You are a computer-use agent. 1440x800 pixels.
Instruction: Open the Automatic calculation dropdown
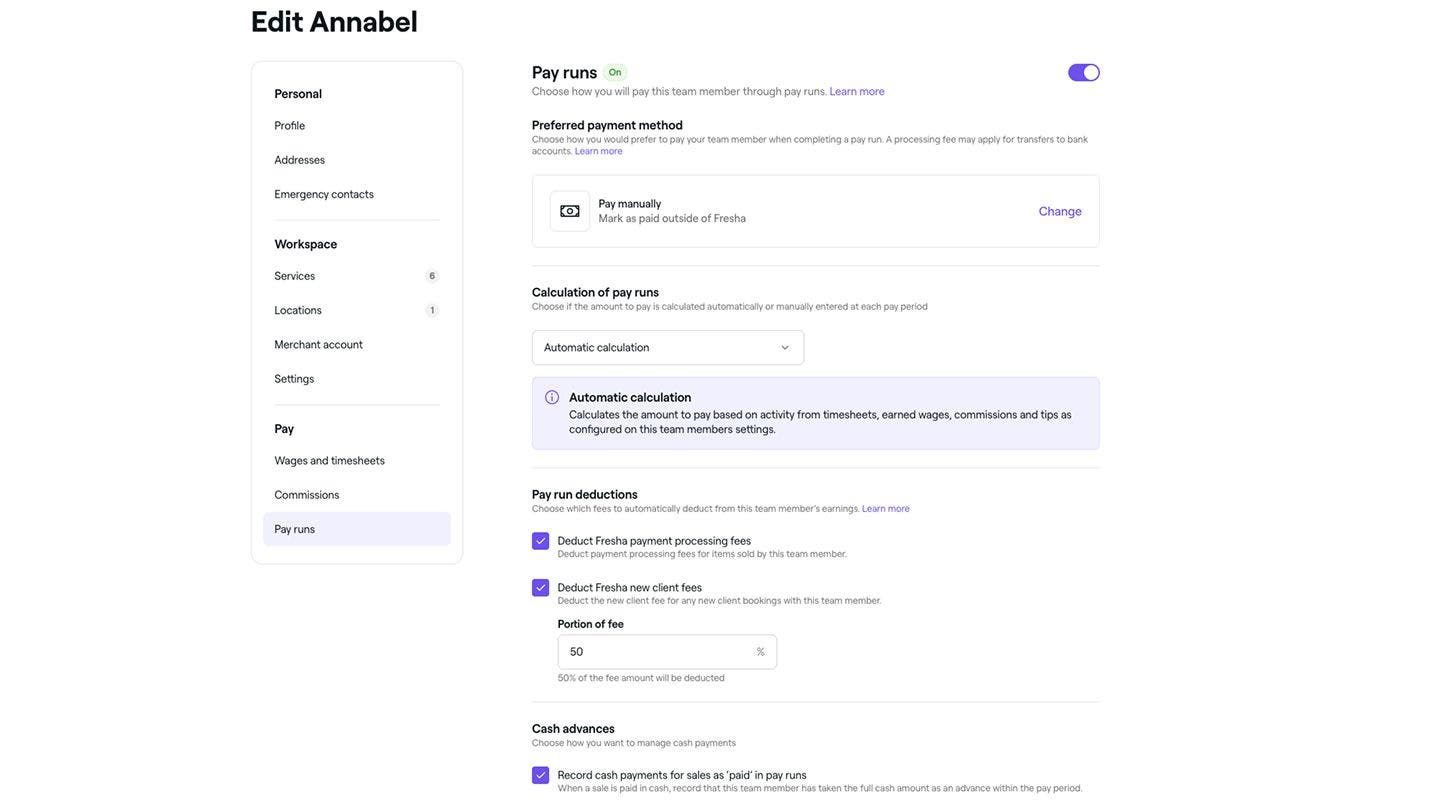click(668, 348)
